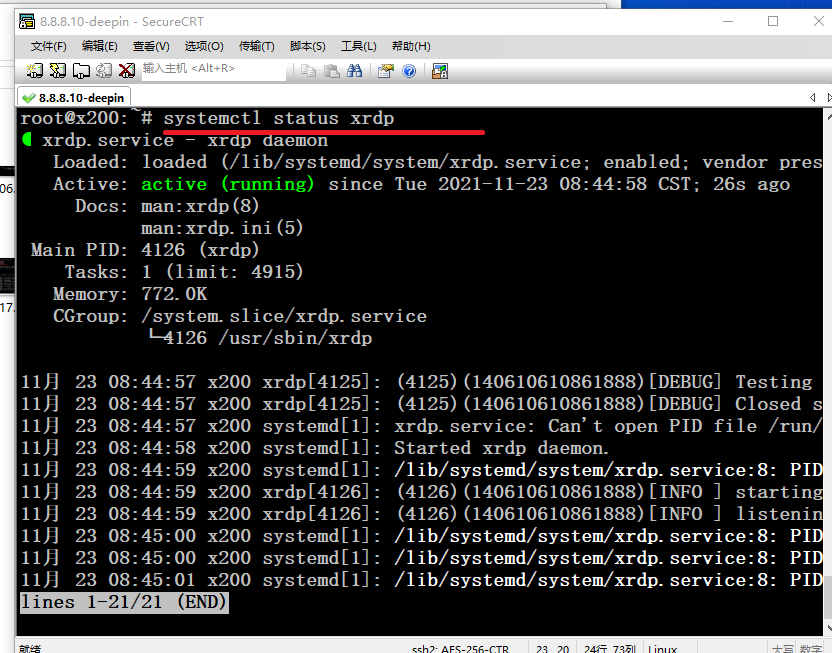The image size is (832, 653).
Task: Open the 传输(T) menu
Action: (x=257, y=46)
